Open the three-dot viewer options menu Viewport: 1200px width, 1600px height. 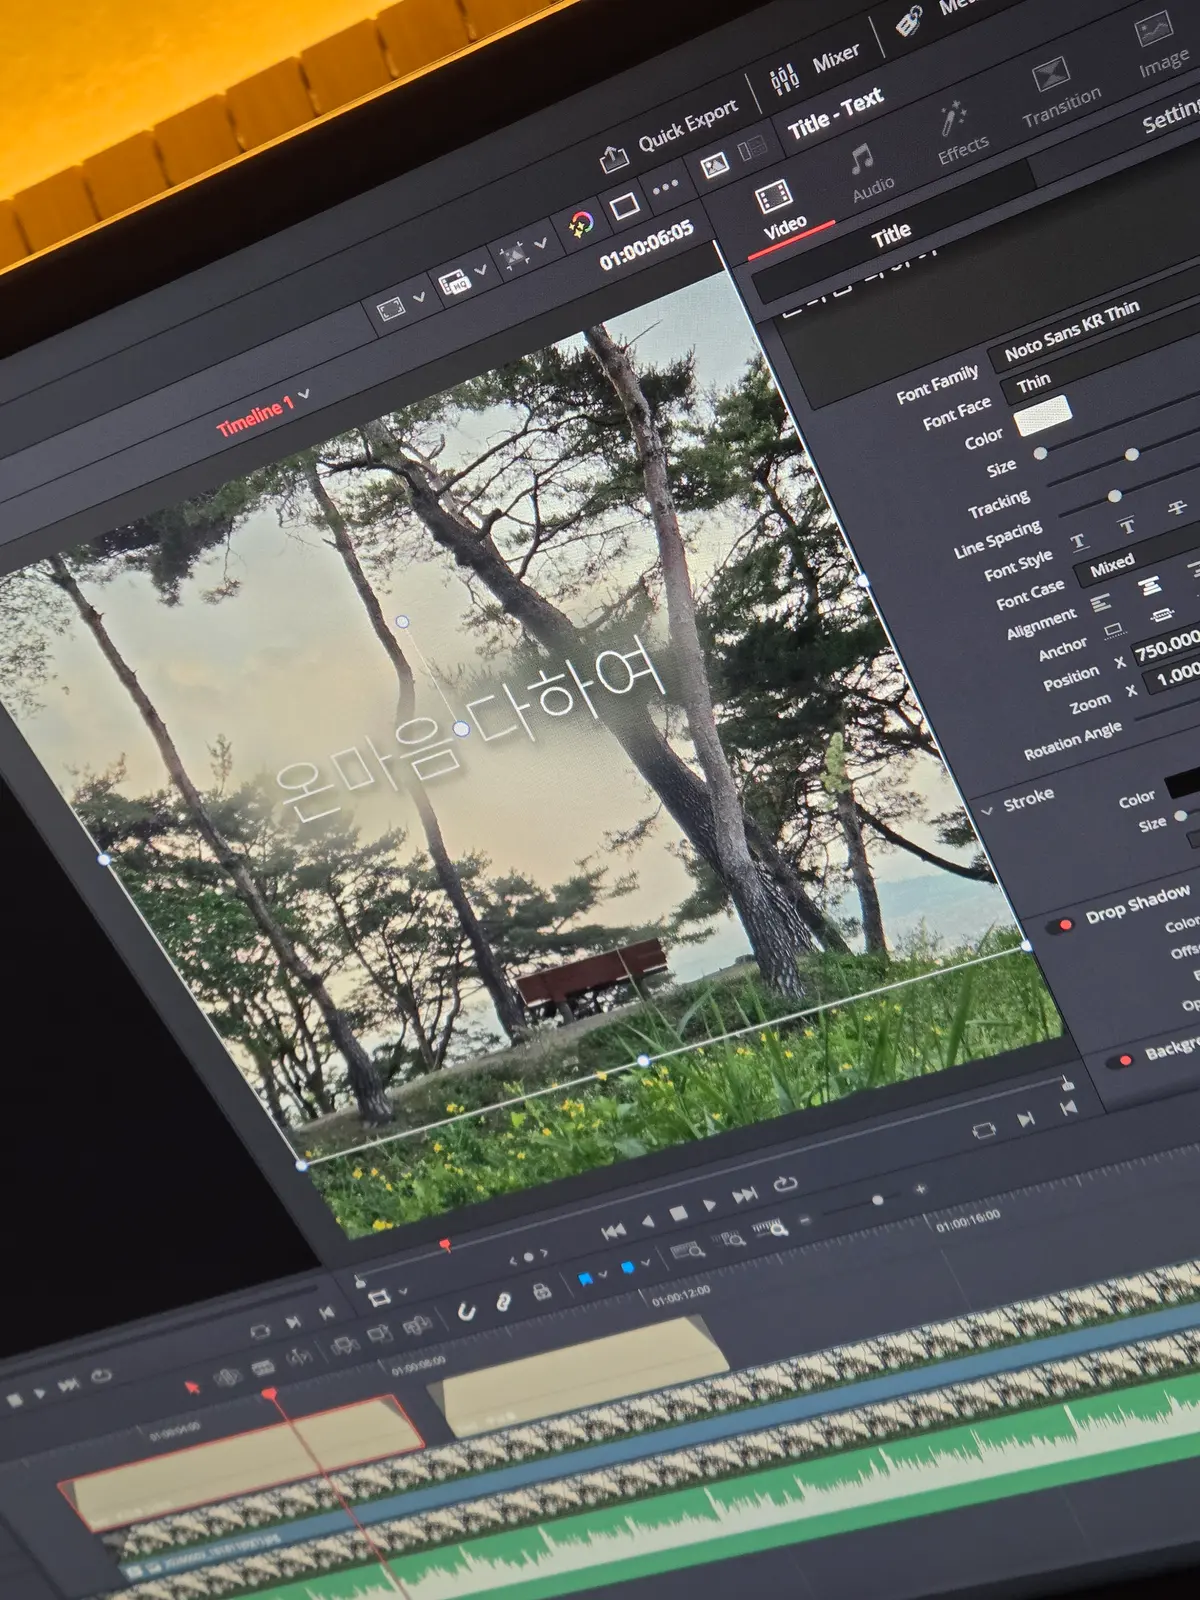pos(665,186)
